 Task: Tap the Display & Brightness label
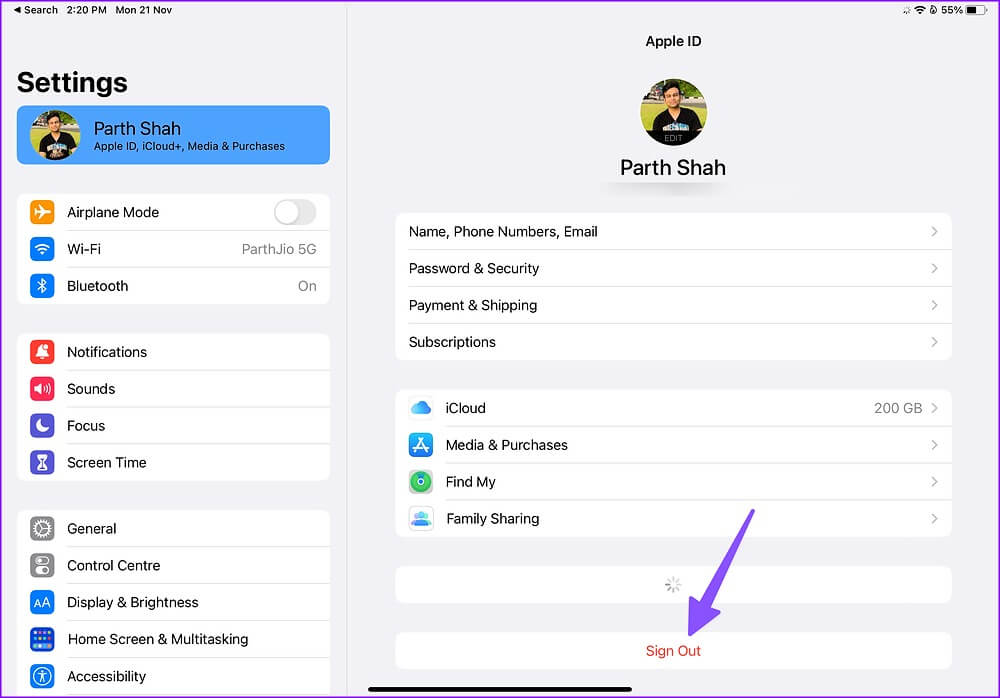(133, 602)
